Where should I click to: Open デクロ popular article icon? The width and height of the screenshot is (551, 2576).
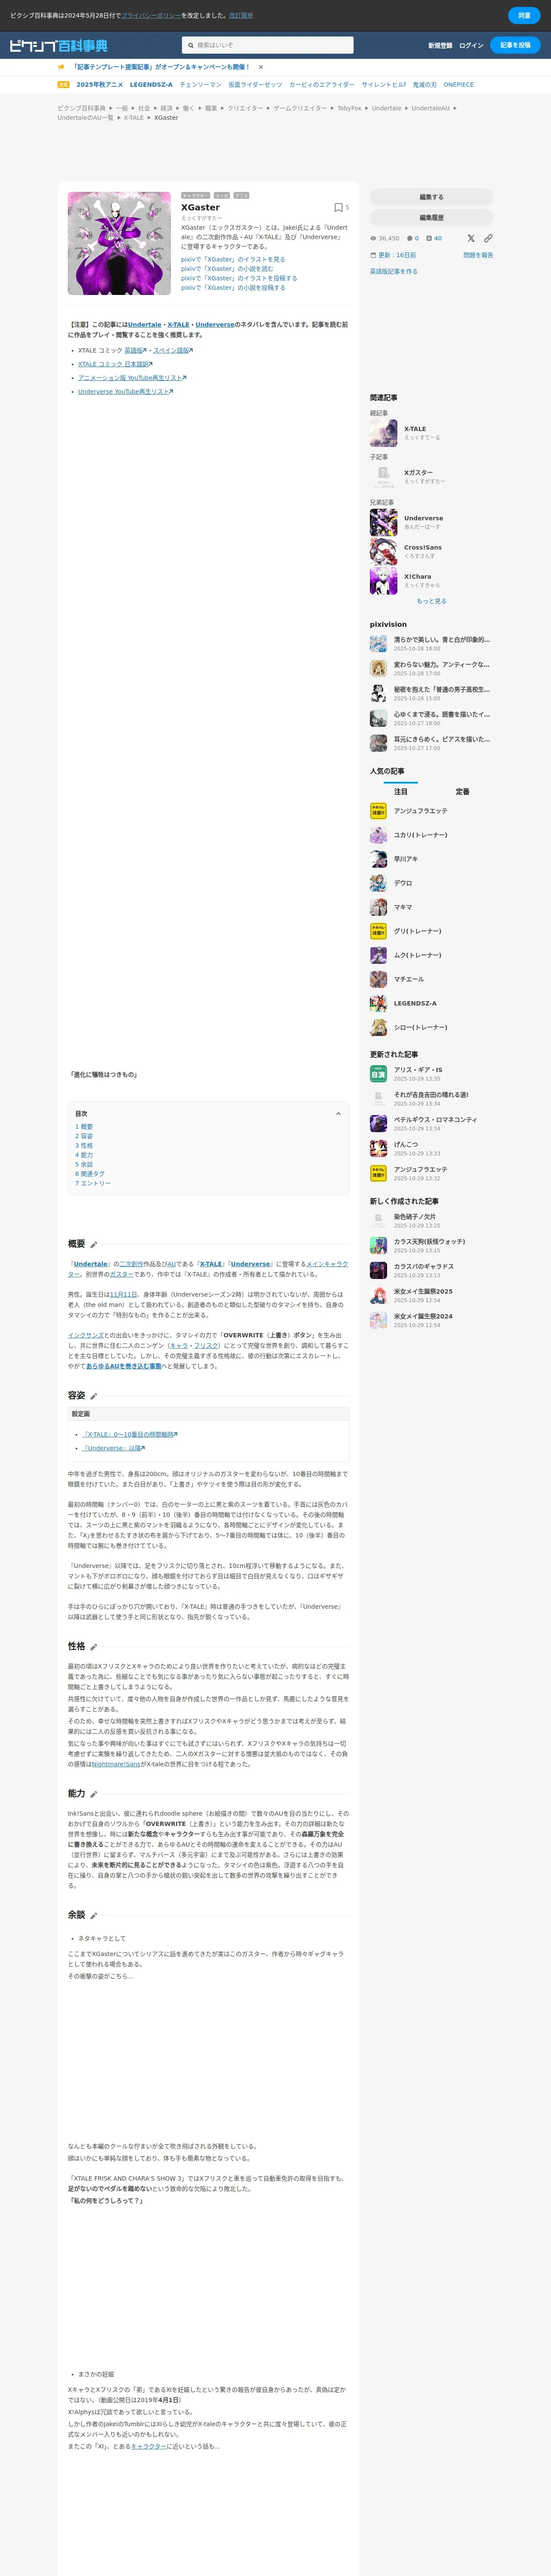click(378, 883)
